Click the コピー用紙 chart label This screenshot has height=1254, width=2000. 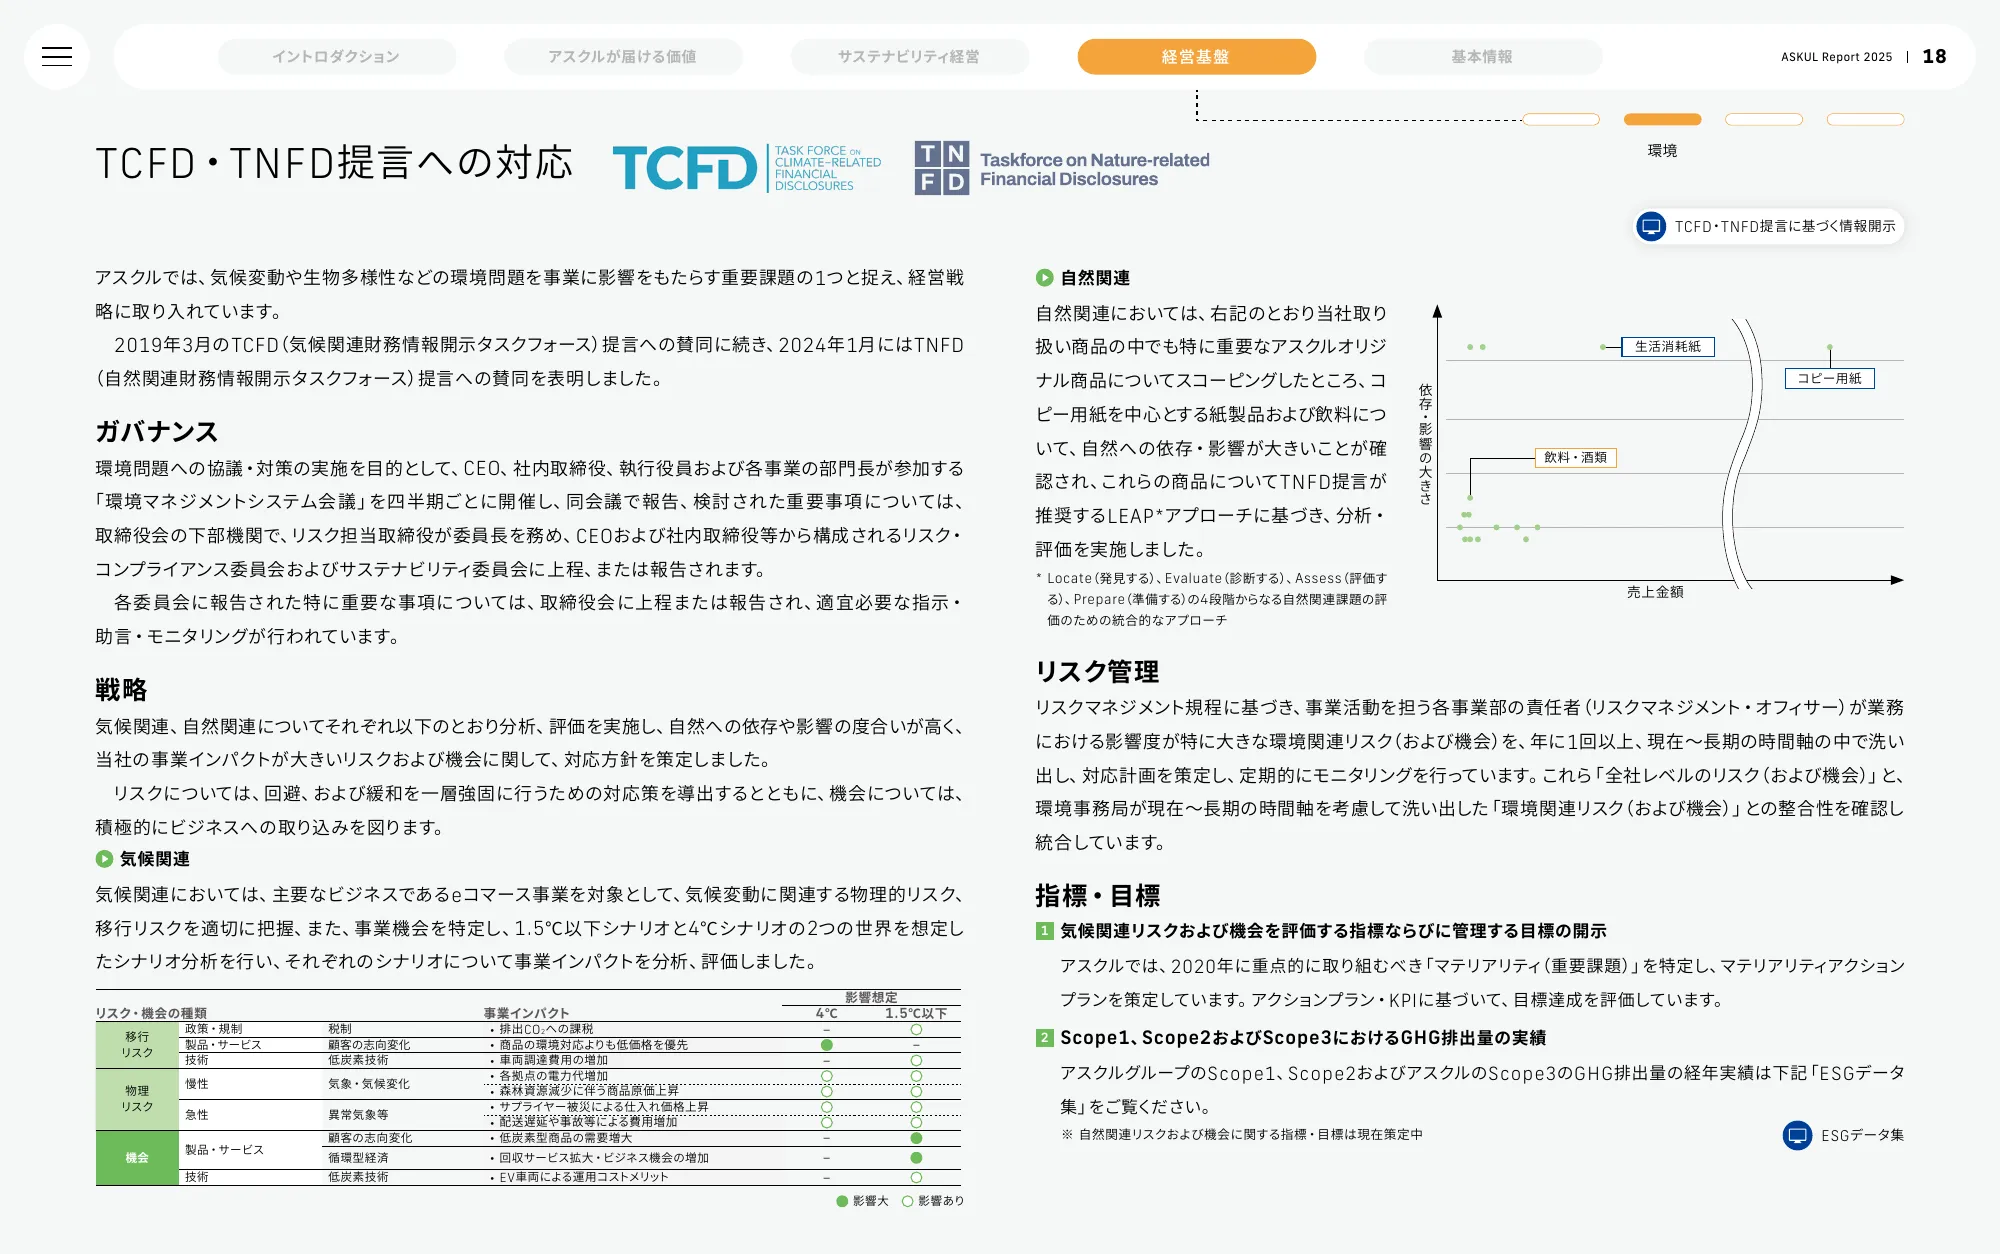(x=1829, y=379)
